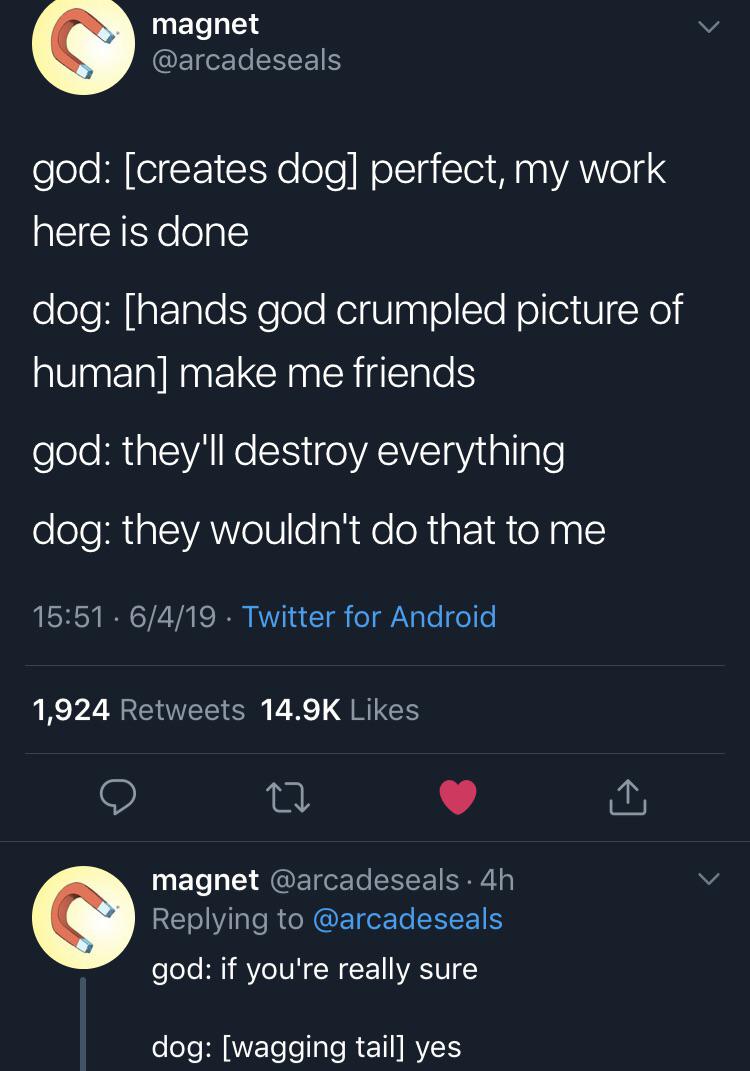Click magnet's profile avatar on the main tweet

(x=84, y=46)
